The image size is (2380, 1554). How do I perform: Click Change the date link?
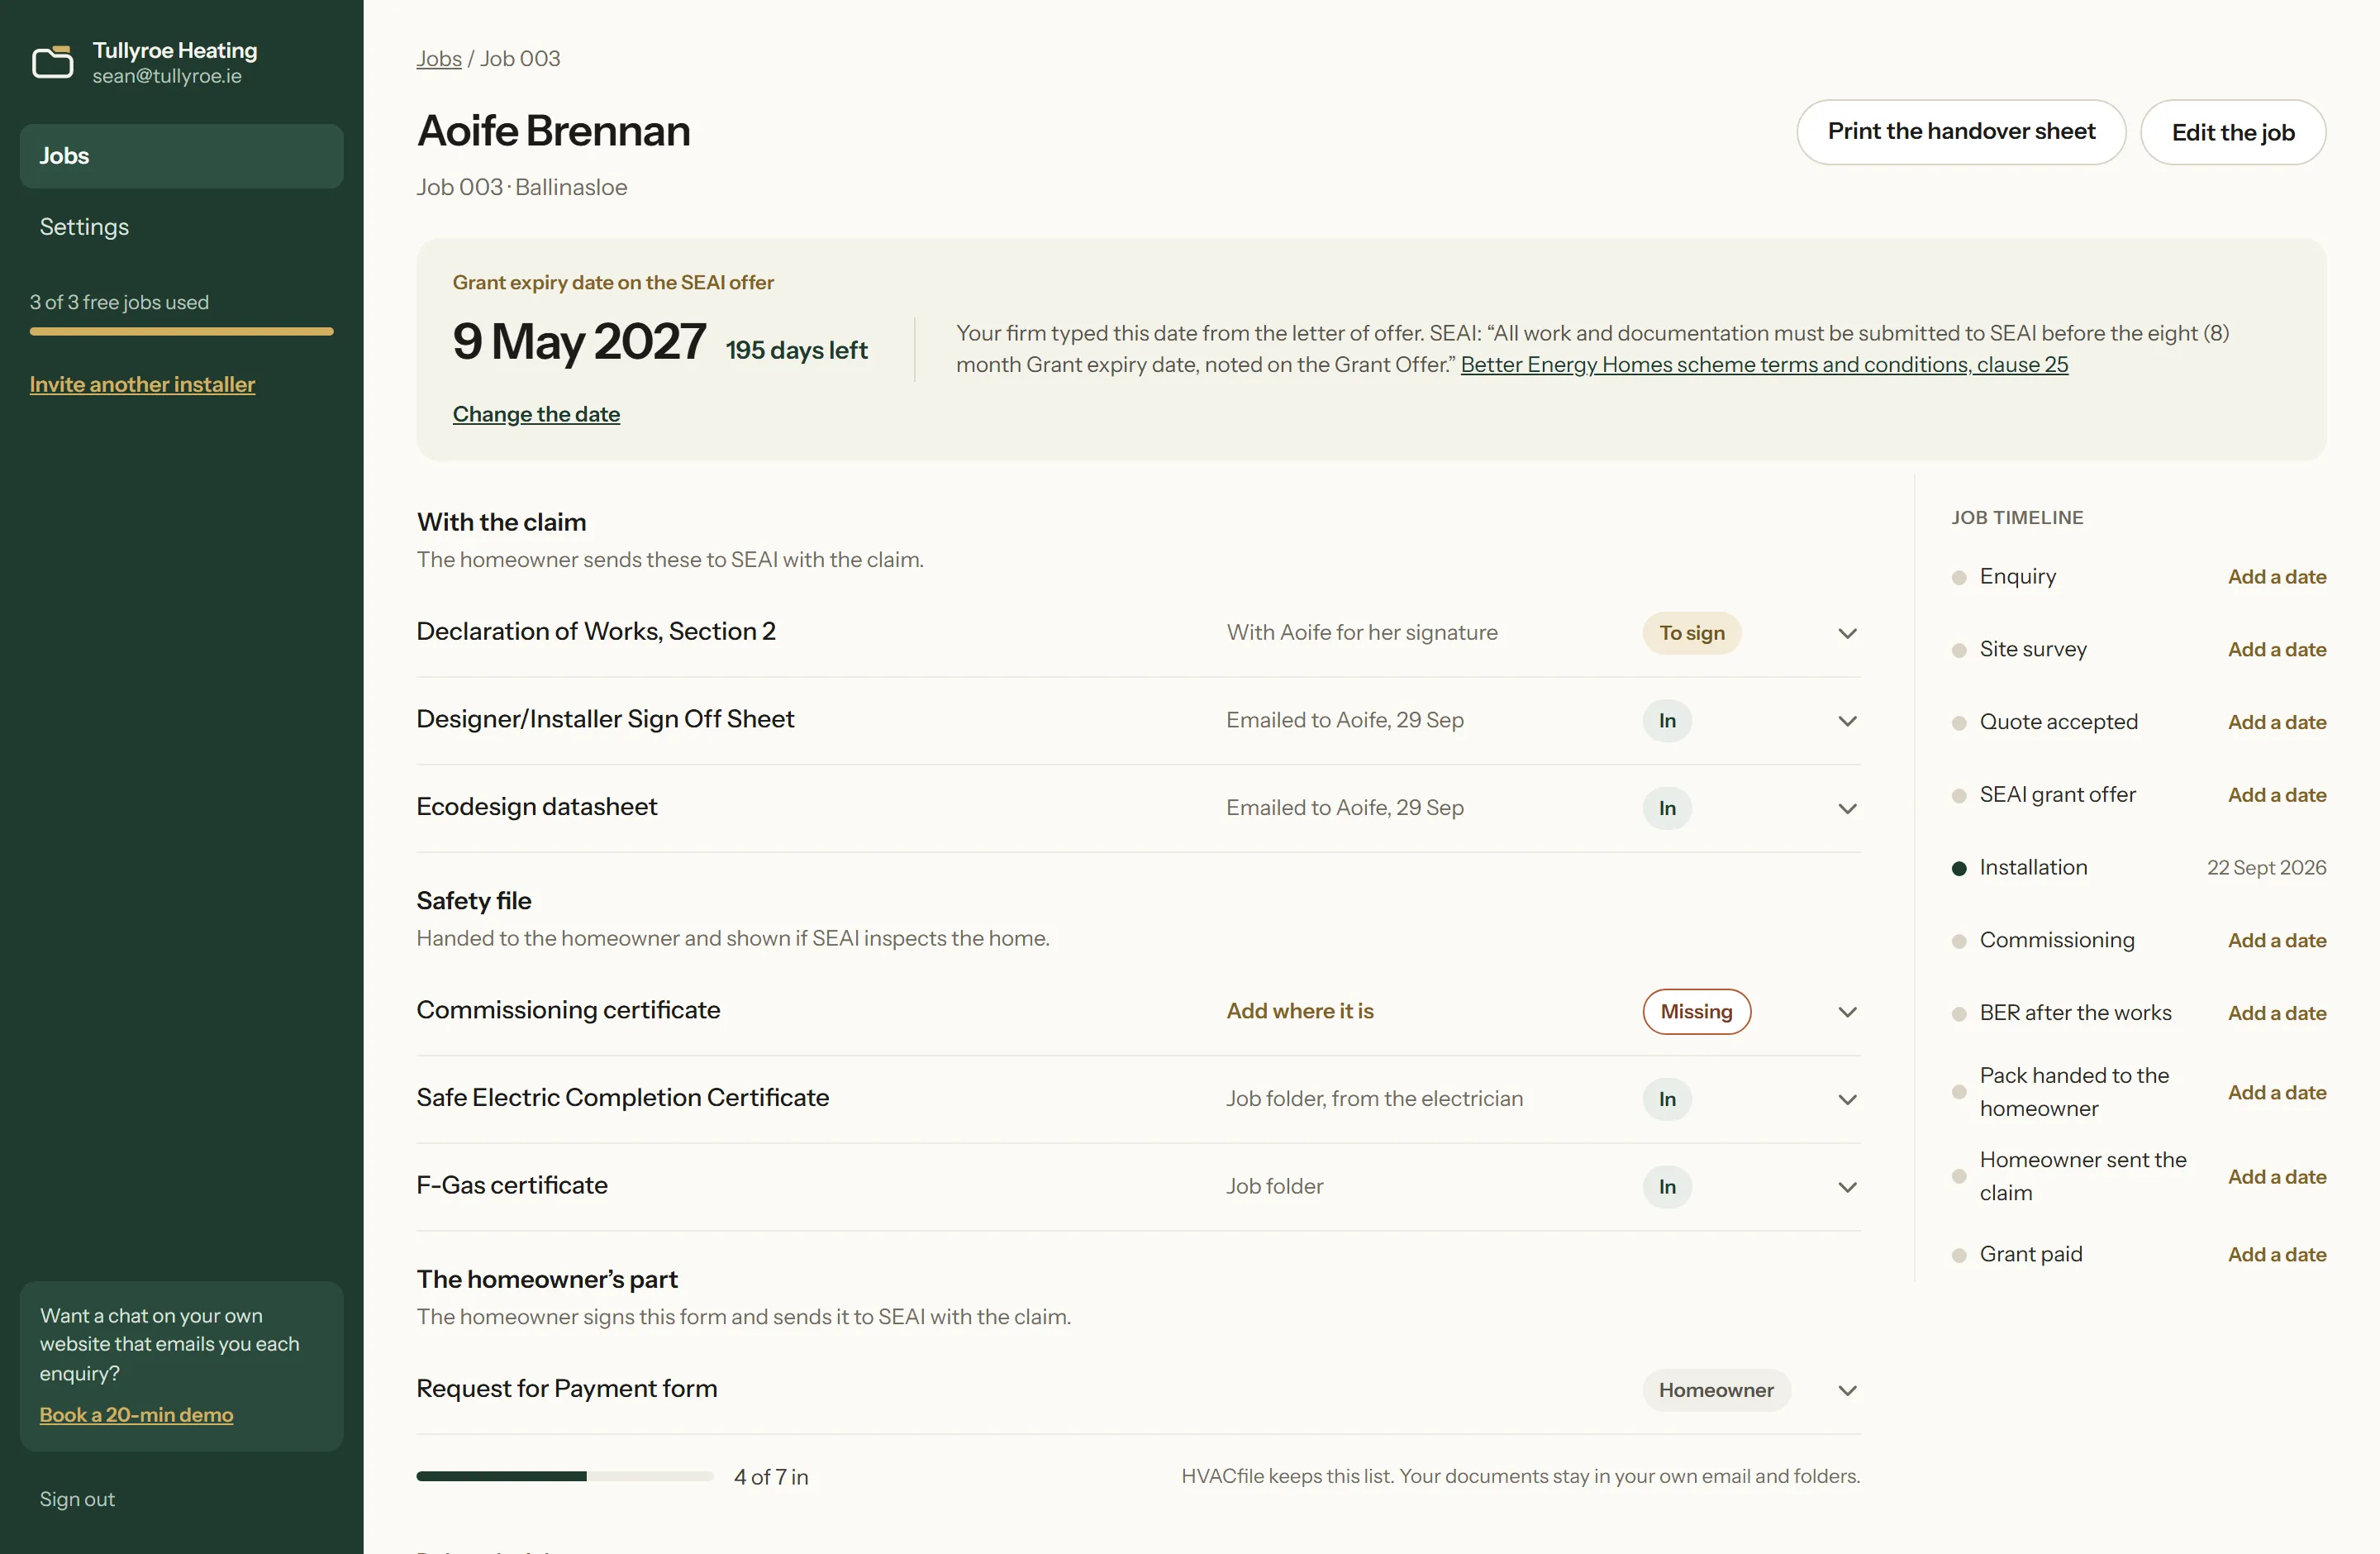(x=536, y=414)
